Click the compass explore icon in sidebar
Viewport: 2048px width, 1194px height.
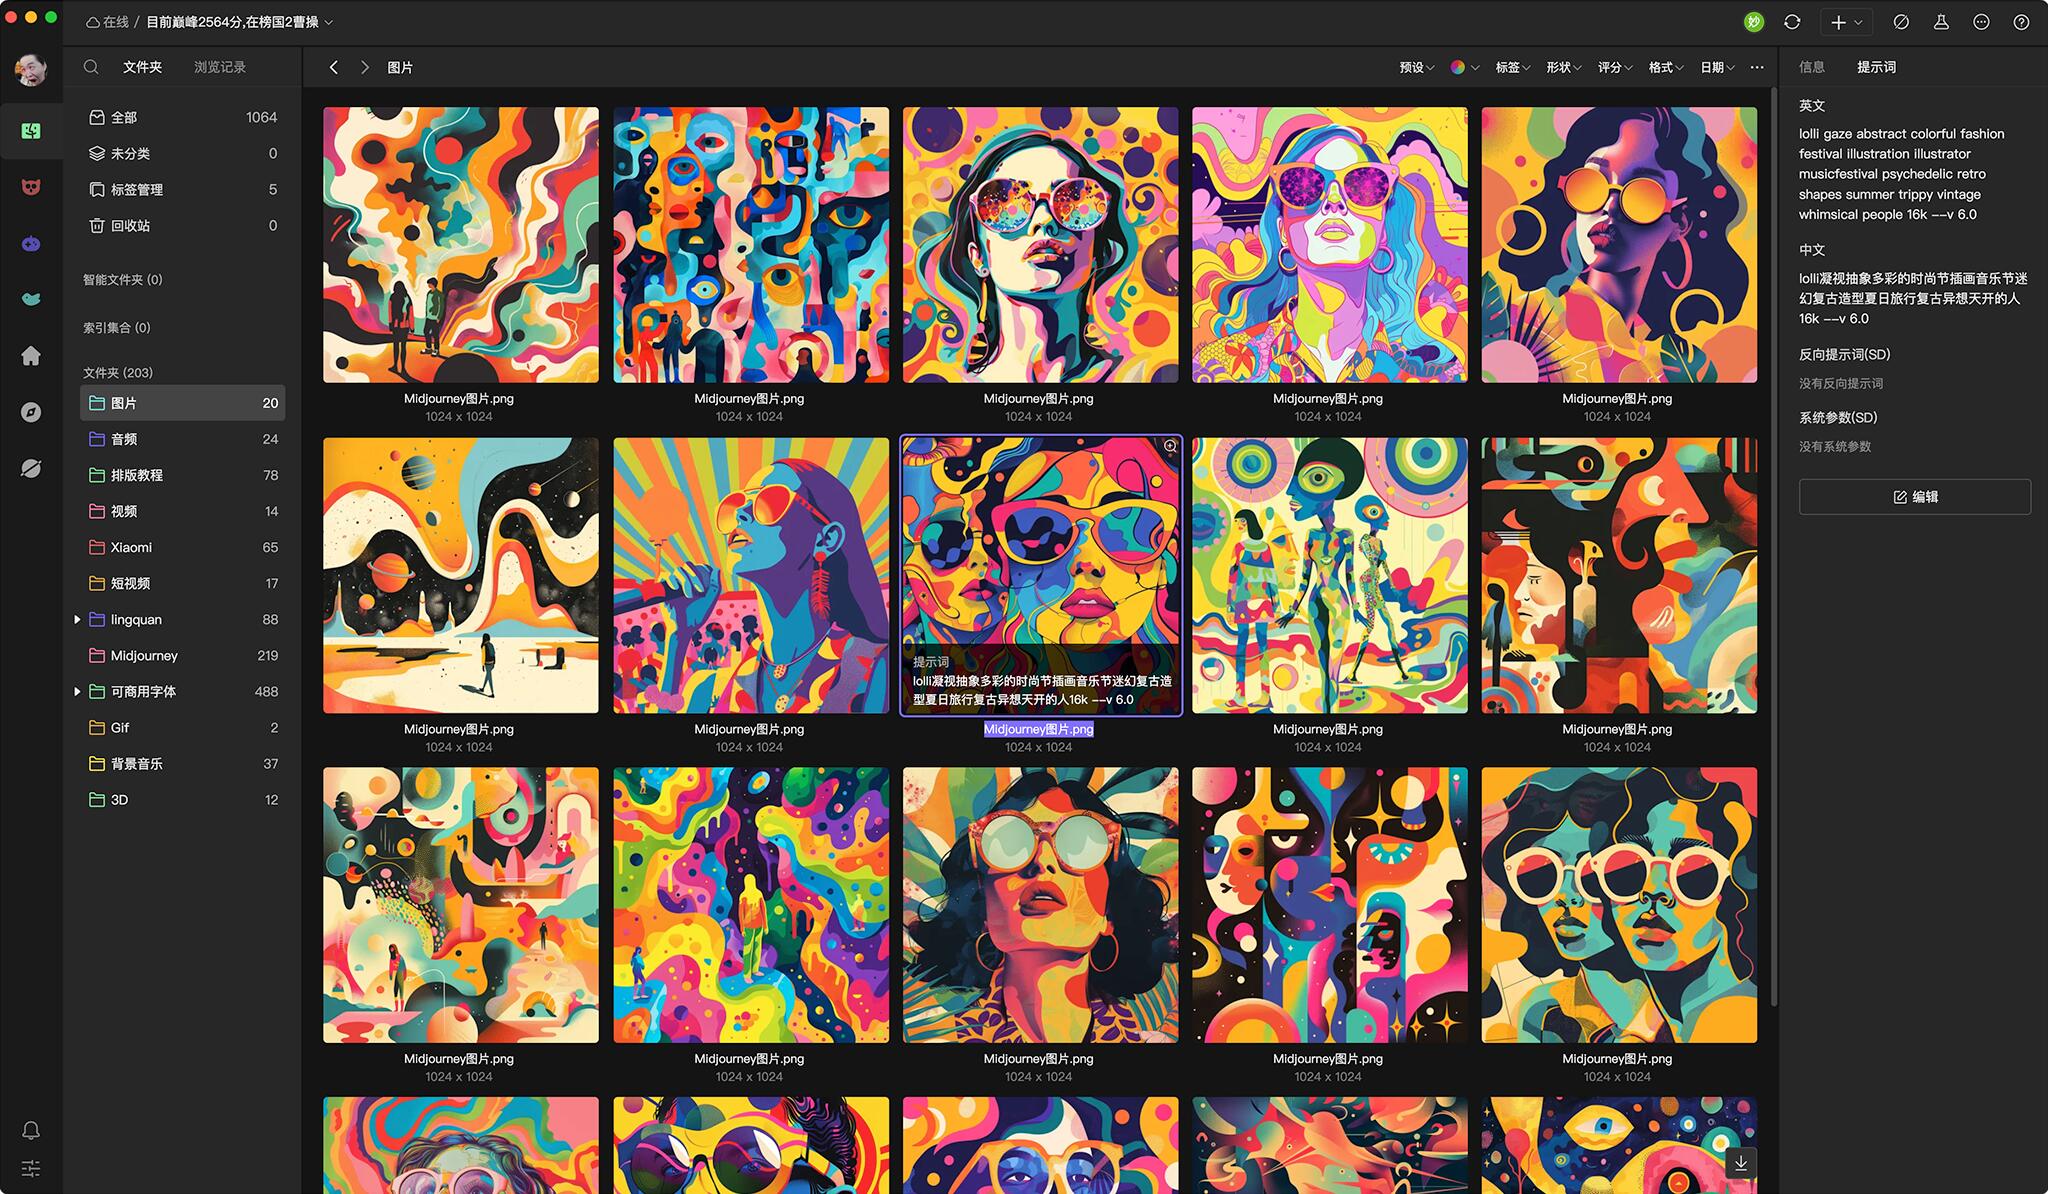tap(31, 412)
